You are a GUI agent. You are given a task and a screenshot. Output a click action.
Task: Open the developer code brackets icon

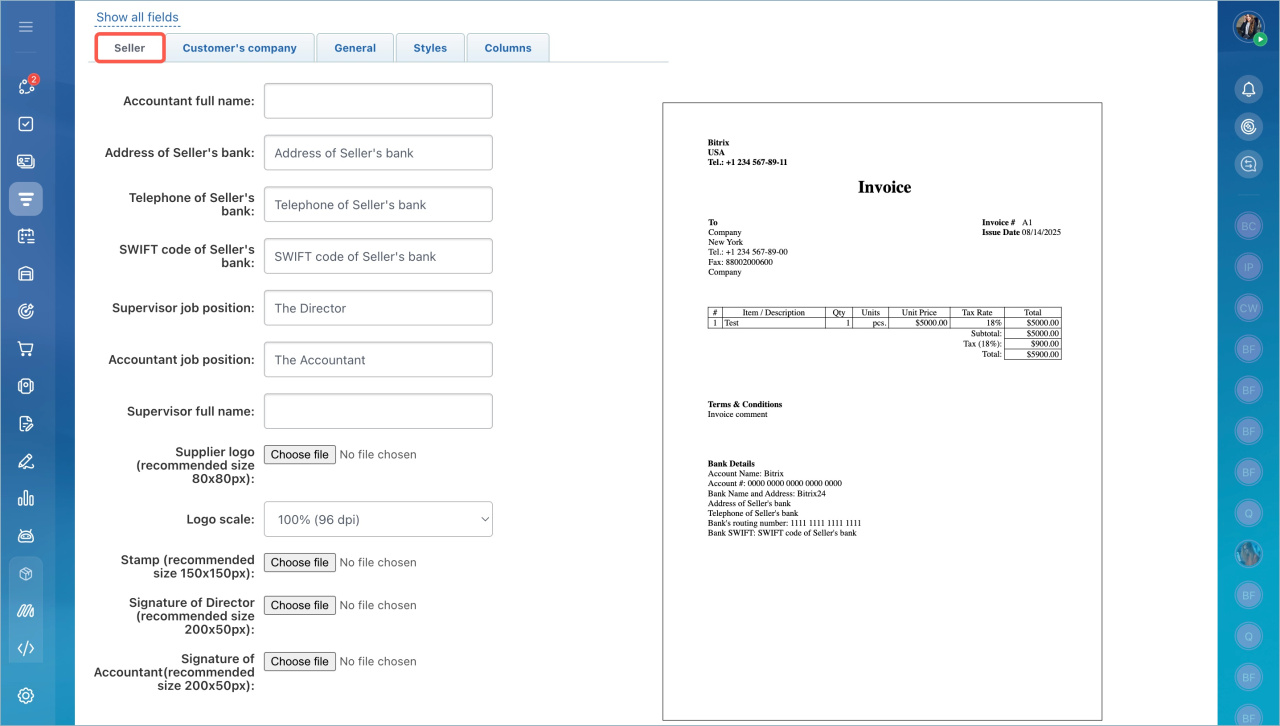pyautogui.click(x=26, y=648)
